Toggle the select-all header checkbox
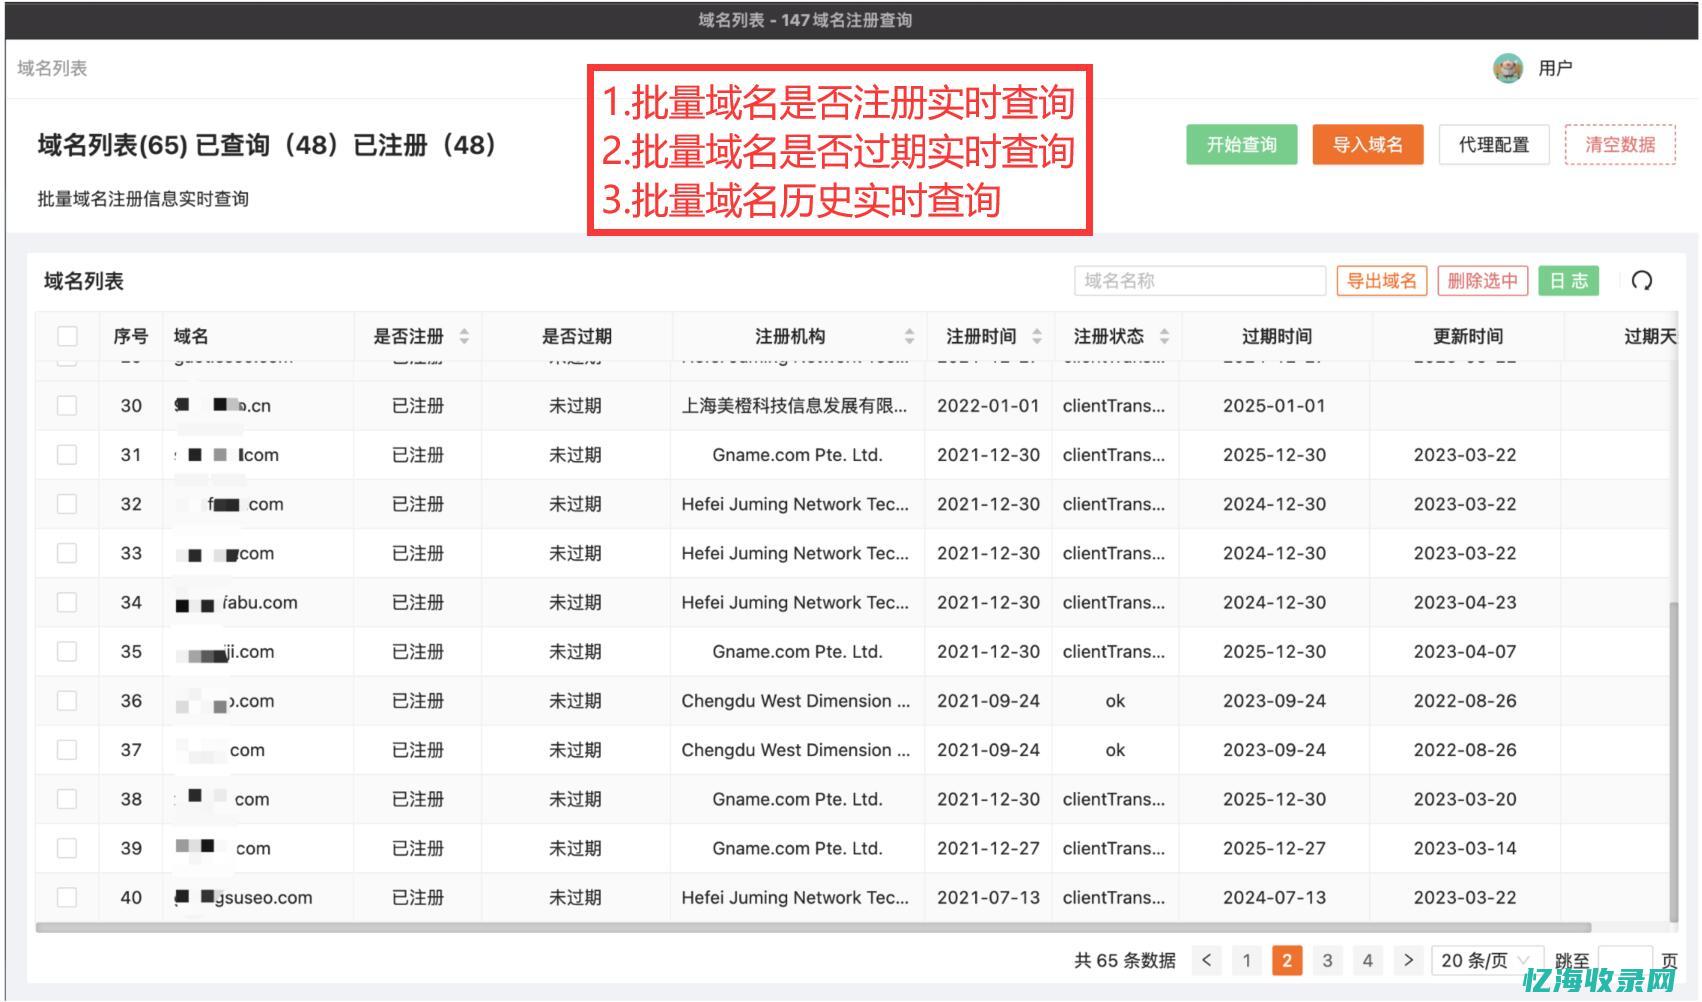The width and height of the screenshot is (1702, 1002). coord(67,336)
